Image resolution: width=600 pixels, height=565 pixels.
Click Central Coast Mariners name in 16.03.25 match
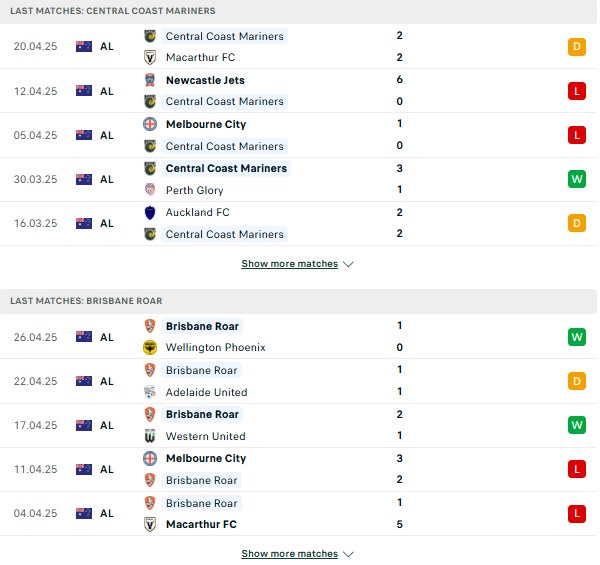click(225, 234)
